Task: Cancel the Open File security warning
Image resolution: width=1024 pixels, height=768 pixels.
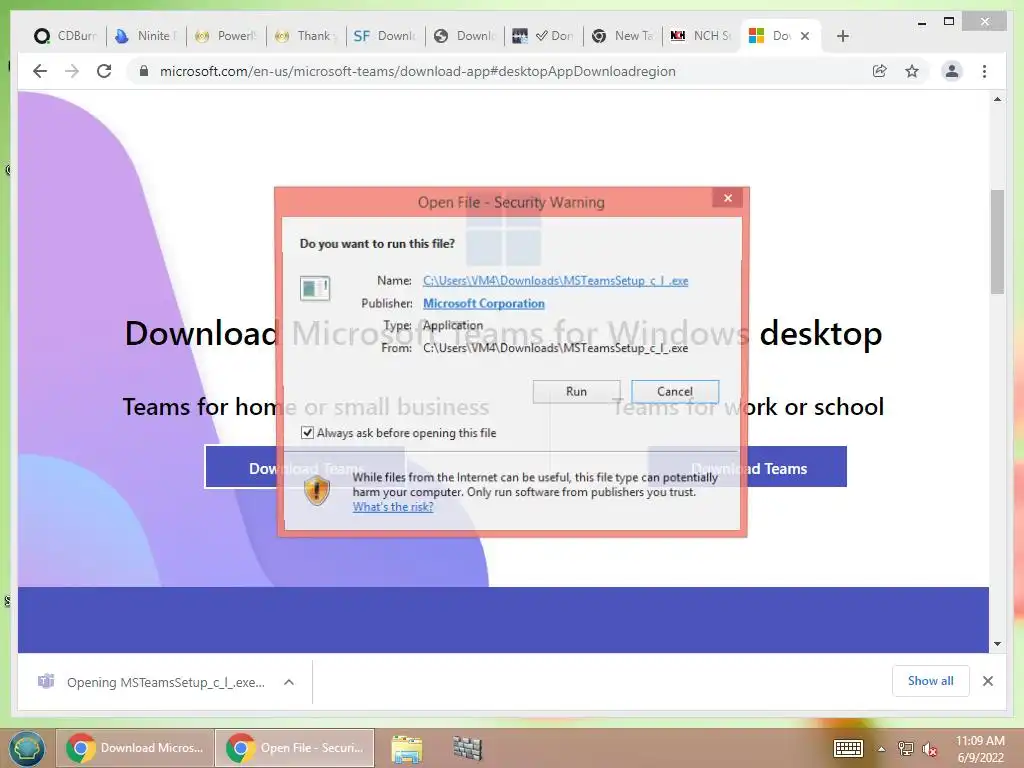Action: pyautogui.click(x=675, y=391)
